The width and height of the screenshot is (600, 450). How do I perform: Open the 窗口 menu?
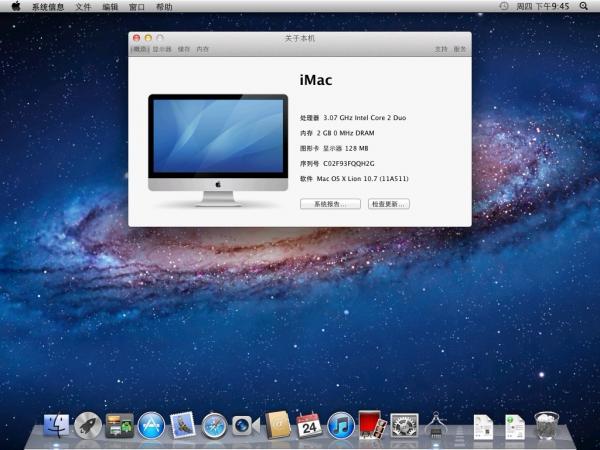click(x=137, y=7)
